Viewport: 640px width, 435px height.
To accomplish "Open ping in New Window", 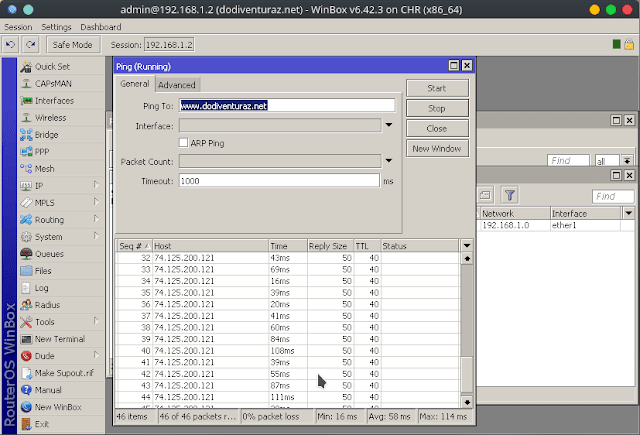I will click(x=437, y=149).
